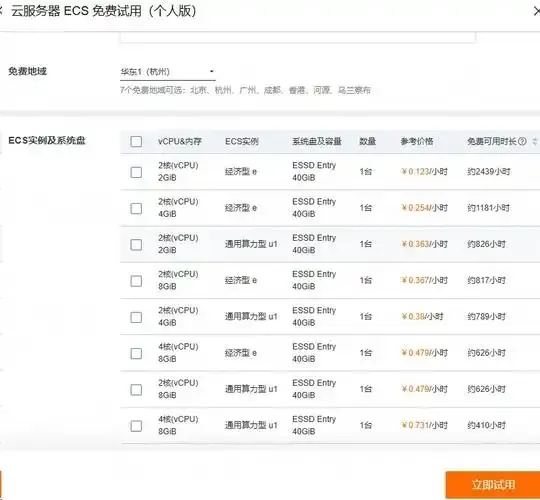This screenshot has height=500, width=540.
Task: Click the 立即试用 button
Action: pos(493,485)
